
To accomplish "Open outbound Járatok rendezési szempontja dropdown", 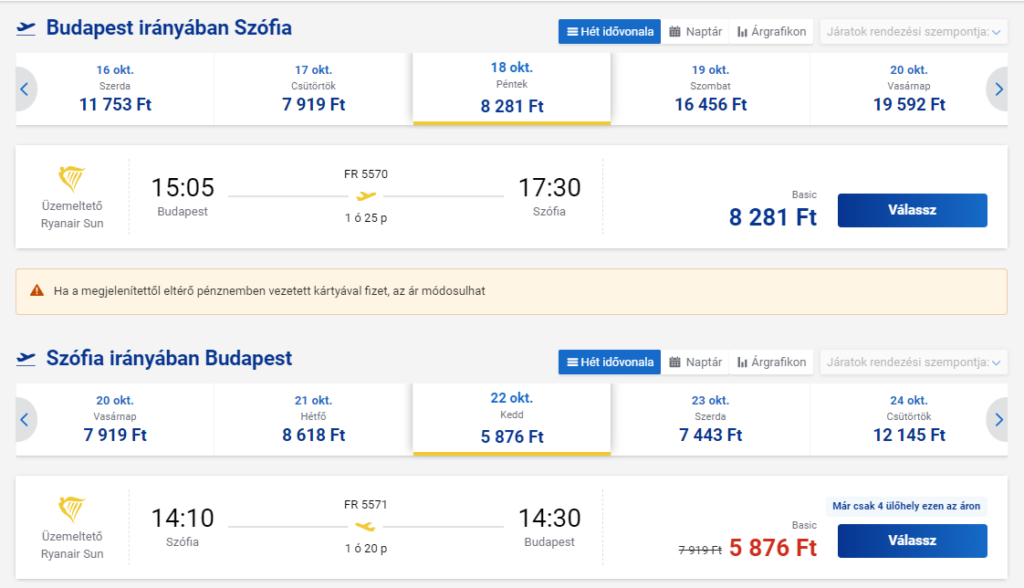I will (914, 31).
